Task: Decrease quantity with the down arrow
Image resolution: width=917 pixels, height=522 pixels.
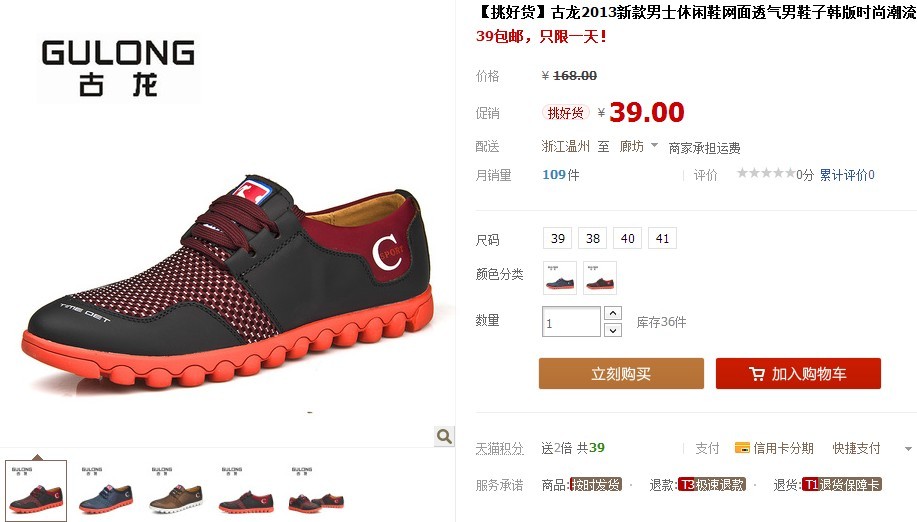Action: pos(612,330)
